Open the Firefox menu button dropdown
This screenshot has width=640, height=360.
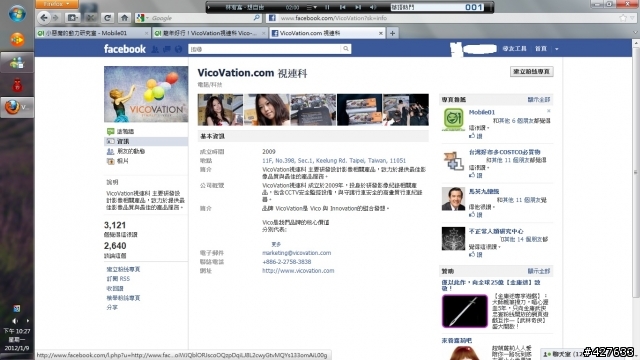(x=57, y=4)
